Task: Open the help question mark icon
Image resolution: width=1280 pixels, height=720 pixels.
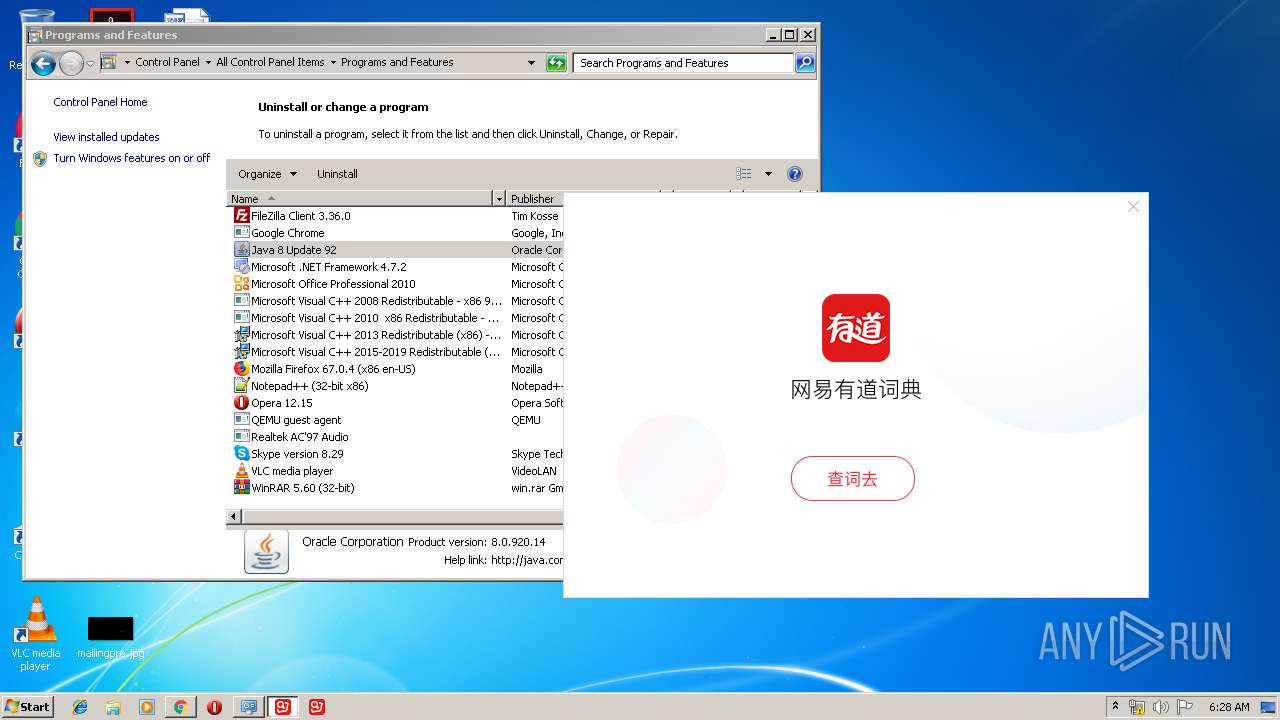Action: tap(795, 174)
